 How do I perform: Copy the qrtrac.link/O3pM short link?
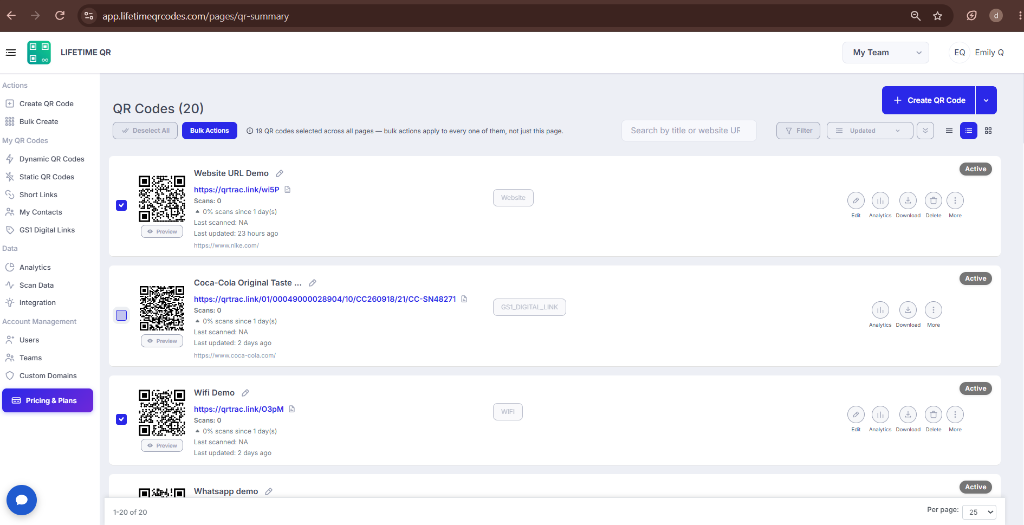pyautogui.click(x=292, y=409)
